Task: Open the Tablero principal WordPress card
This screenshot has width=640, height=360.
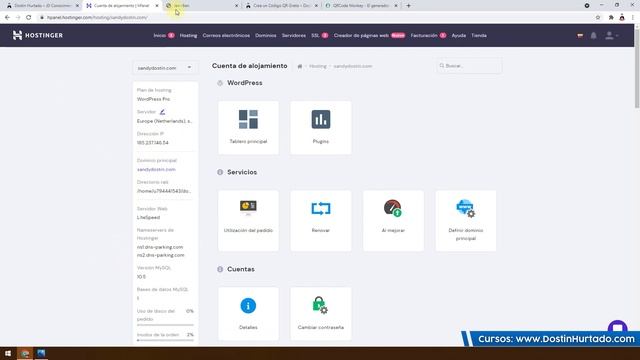Action: pos(248,128)
